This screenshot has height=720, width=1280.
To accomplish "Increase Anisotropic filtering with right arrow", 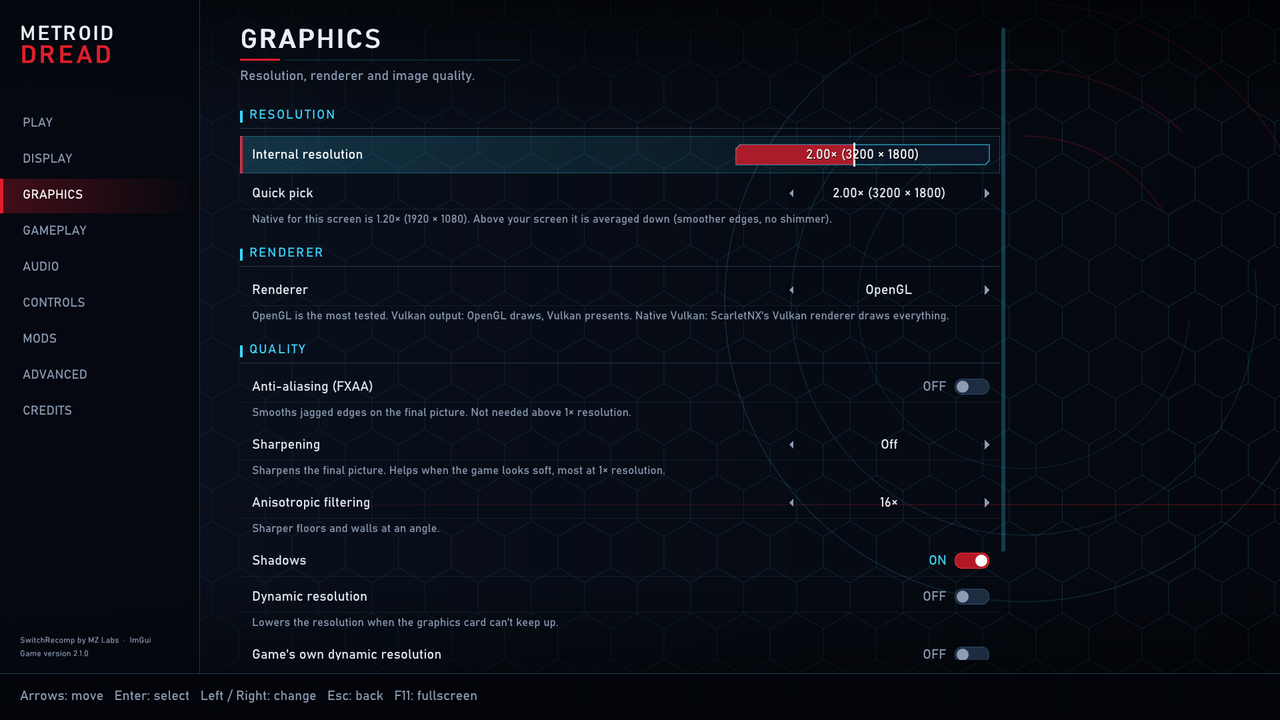I will [x=987, y=503].
